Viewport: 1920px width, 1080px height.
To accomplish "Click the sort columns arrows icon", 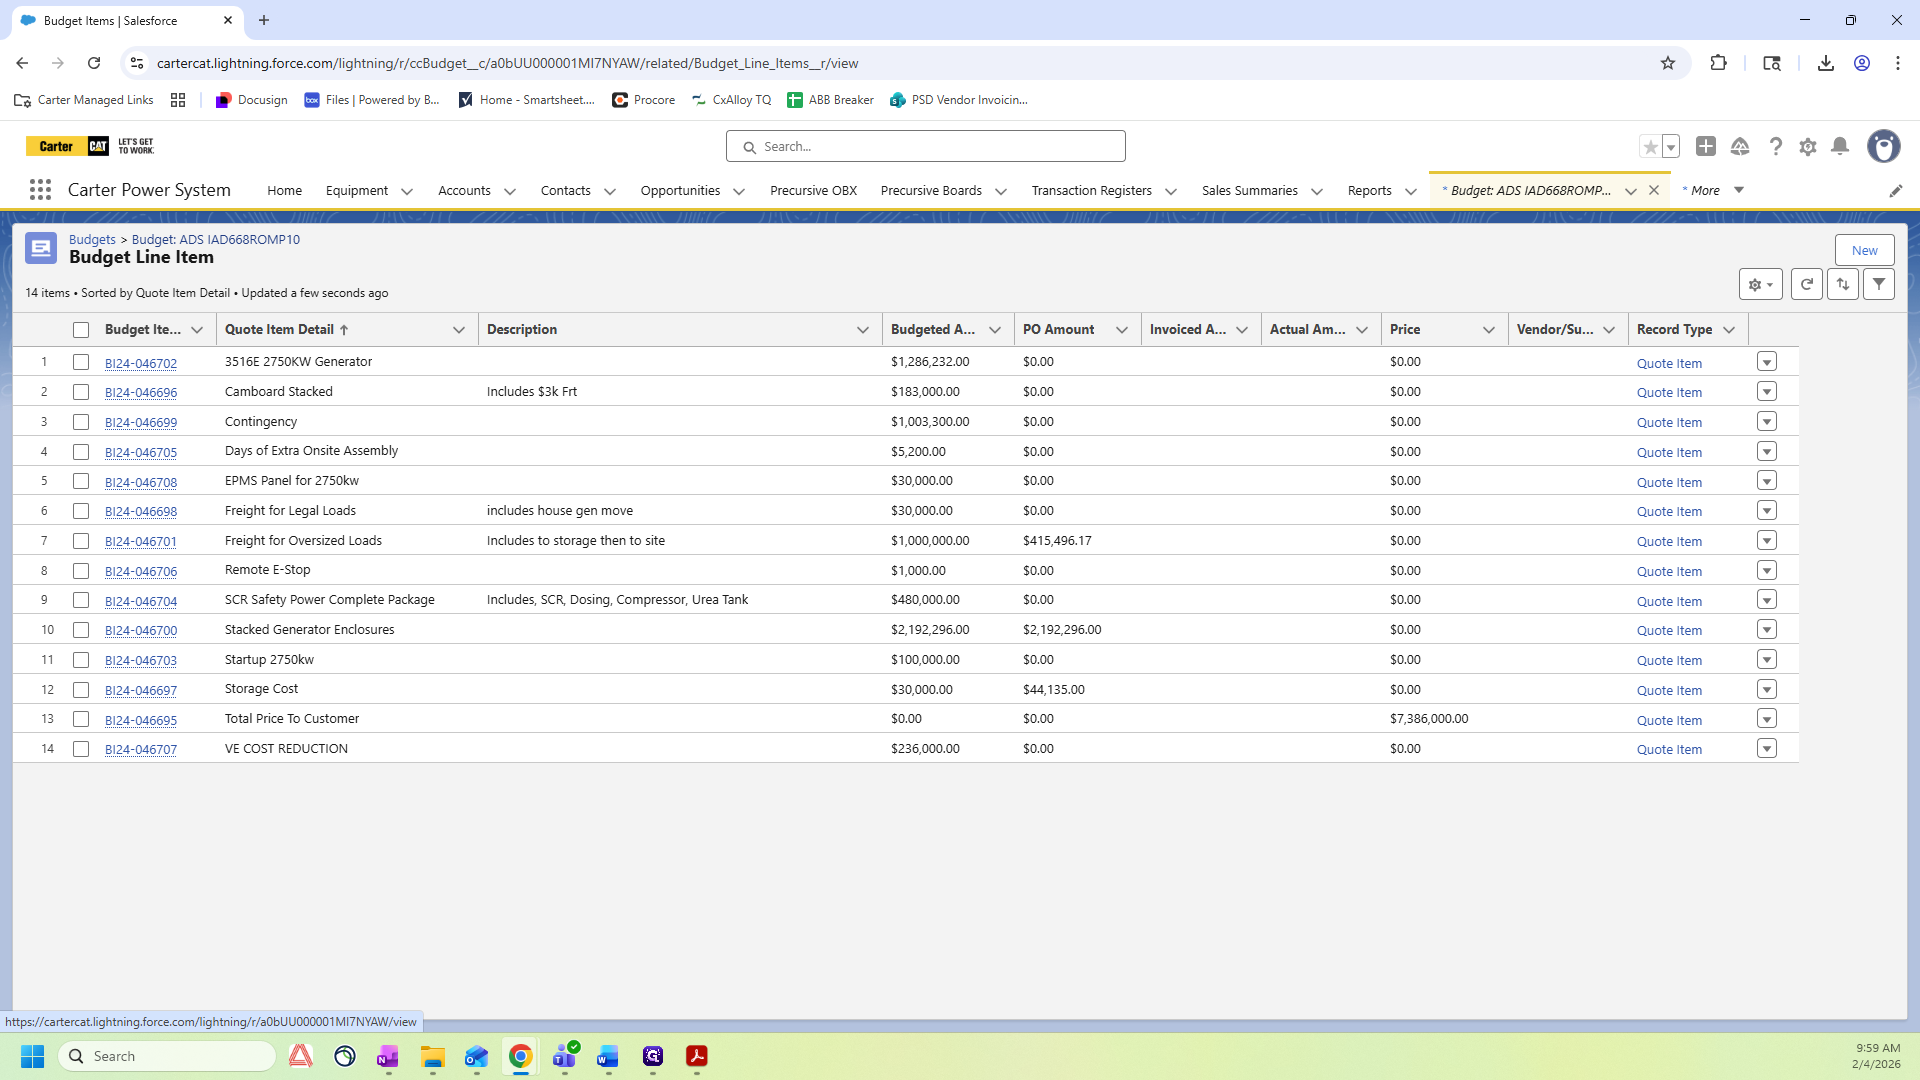I will coord(1843,284).
